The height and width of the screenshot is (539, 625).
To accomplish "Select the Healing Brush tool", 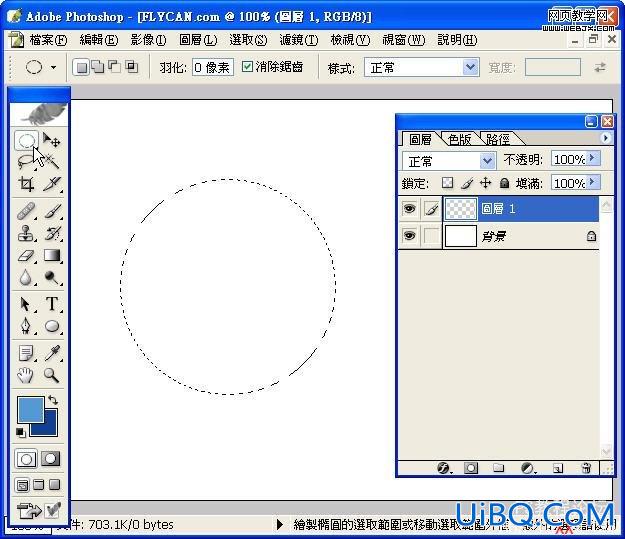I will coord(26,211).
